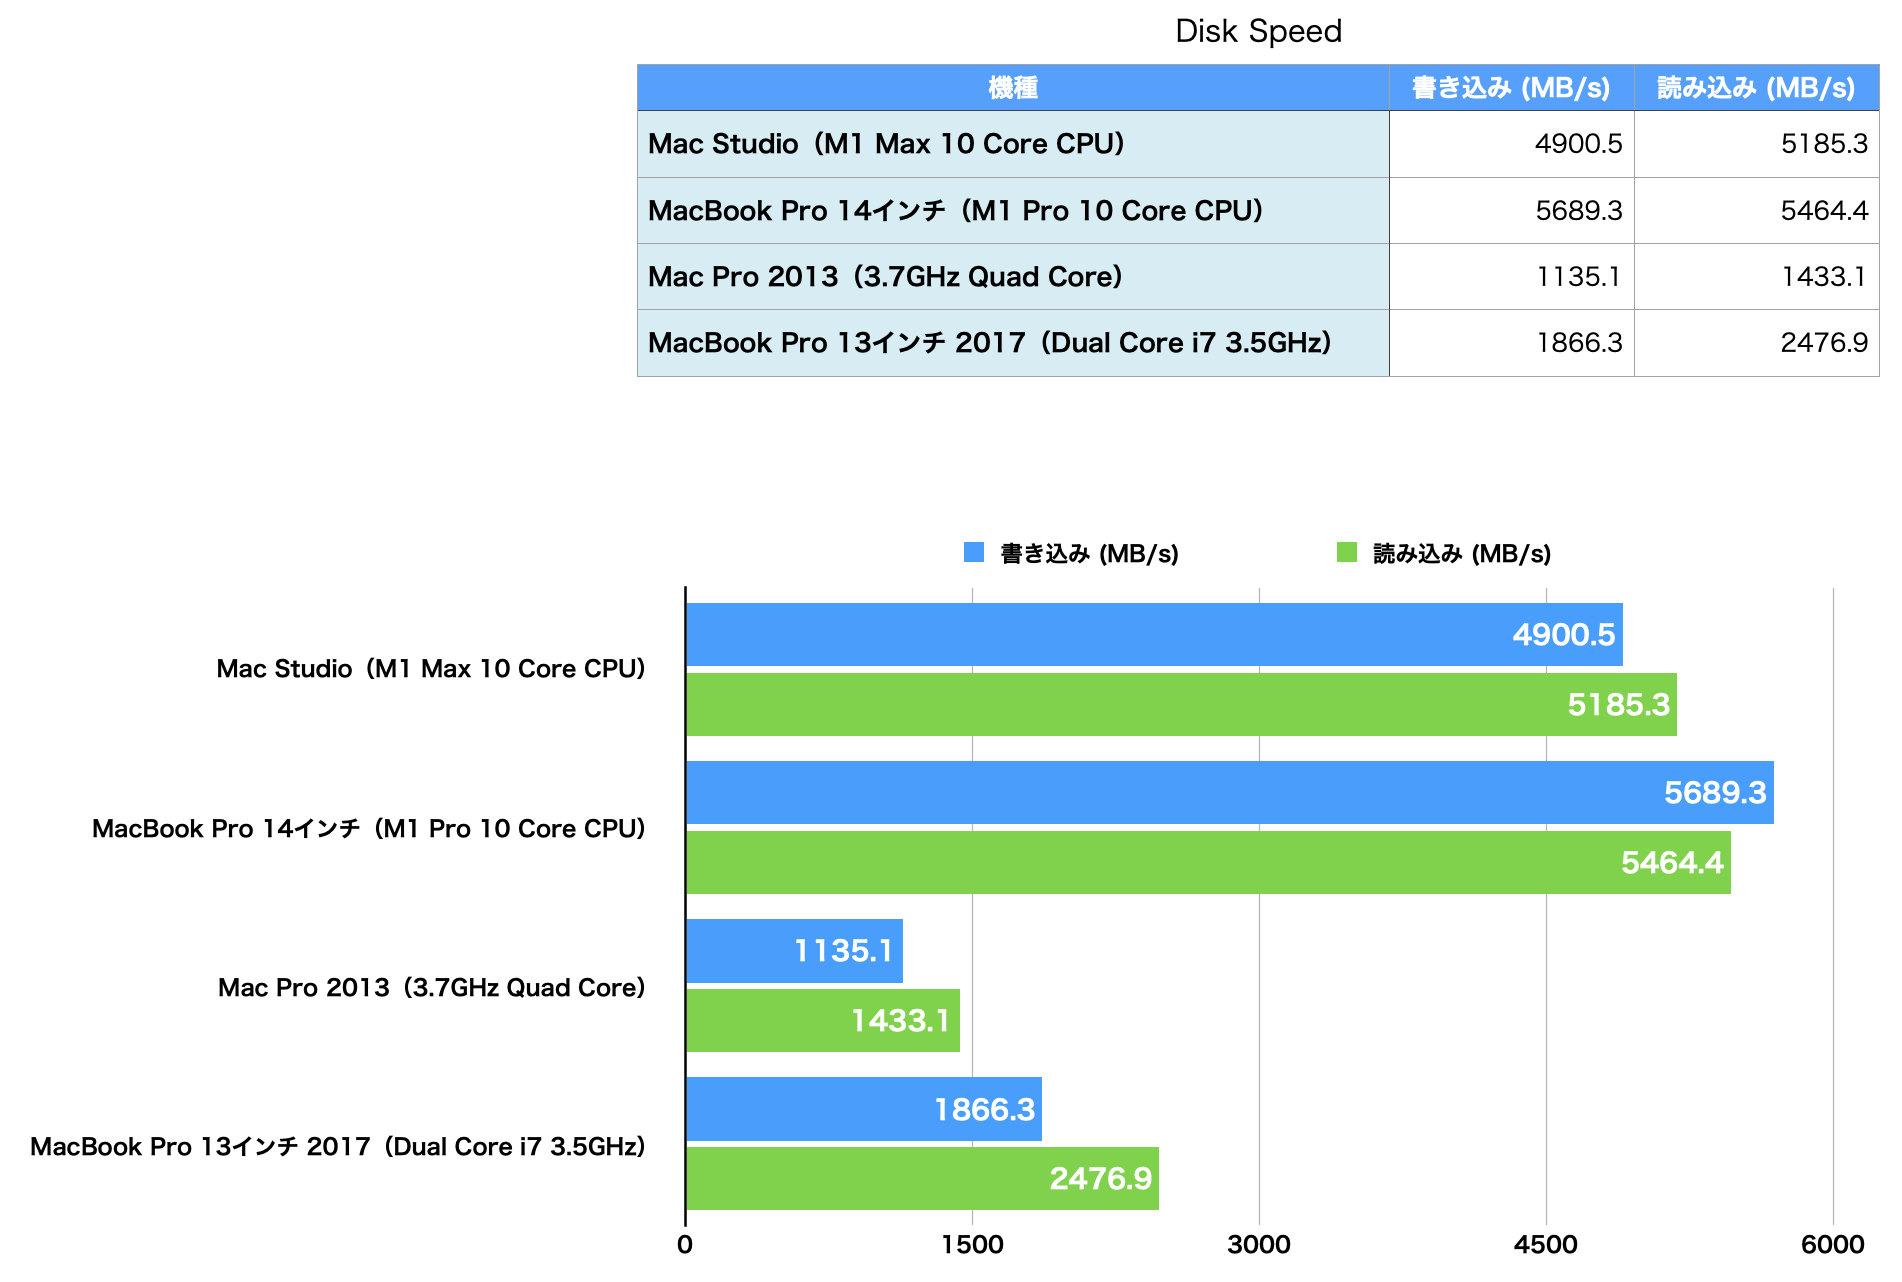Click the 読み込み (MB/s) table column header
The width and height of the screenshot is (1902, 1282).
[x=1755, y=88]
